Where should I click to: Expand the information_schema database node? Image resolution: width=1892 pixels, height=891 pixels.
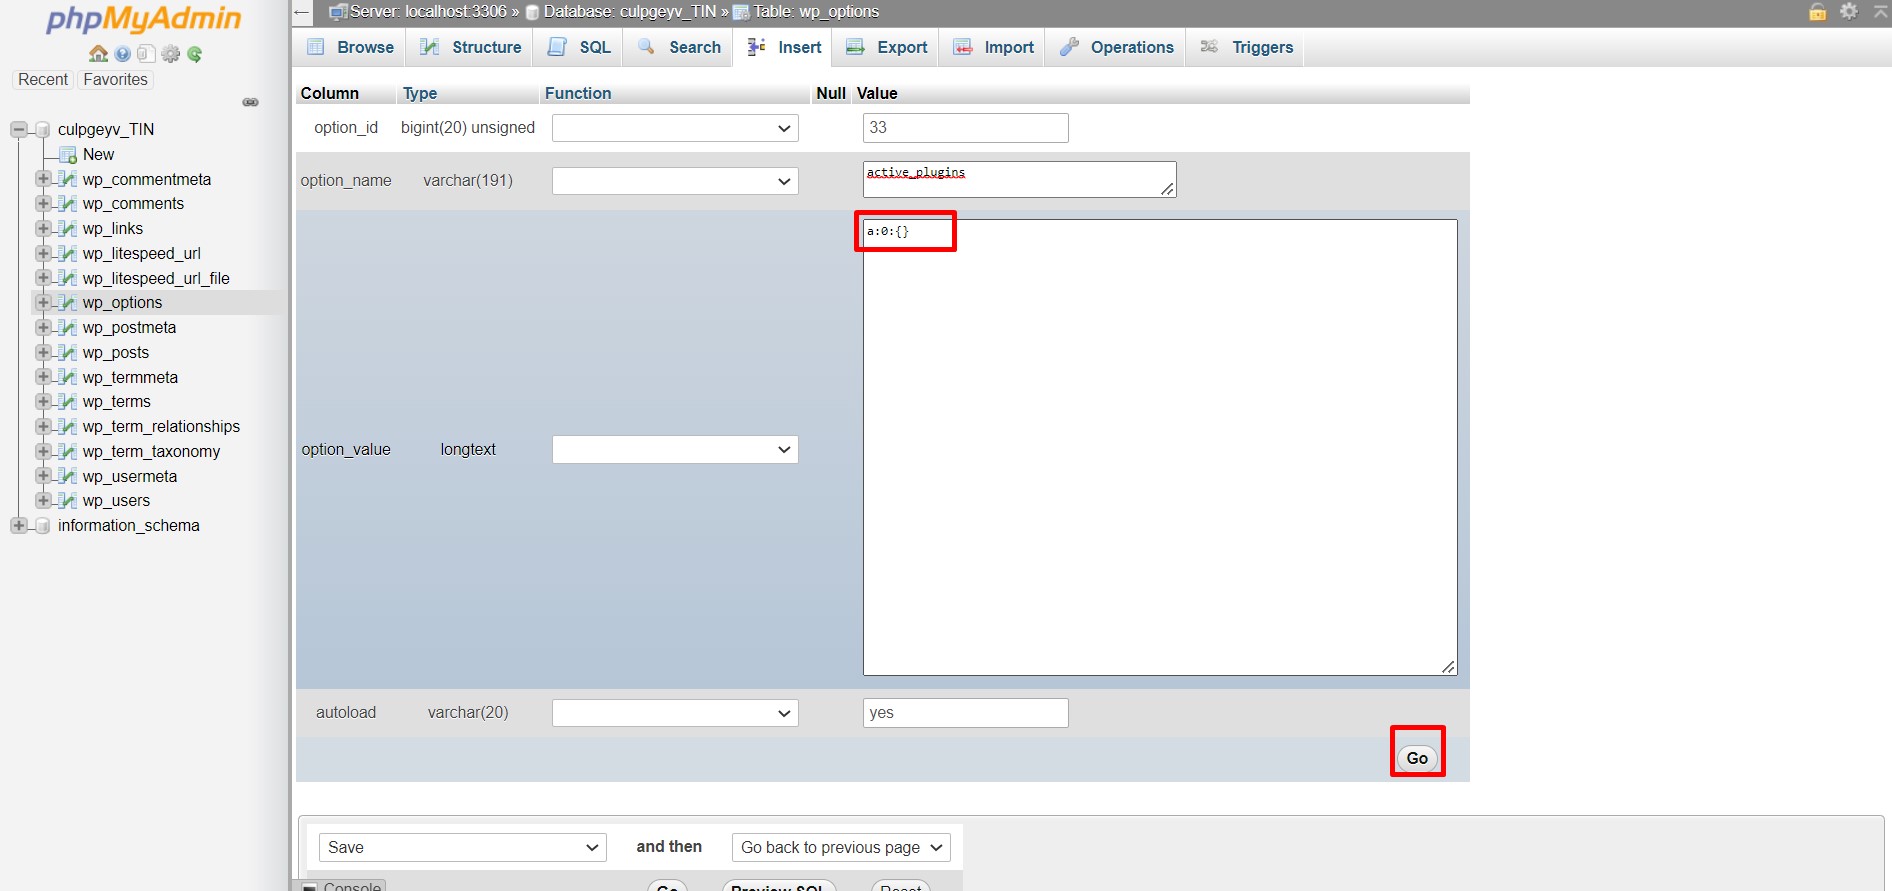pos(18,526)
